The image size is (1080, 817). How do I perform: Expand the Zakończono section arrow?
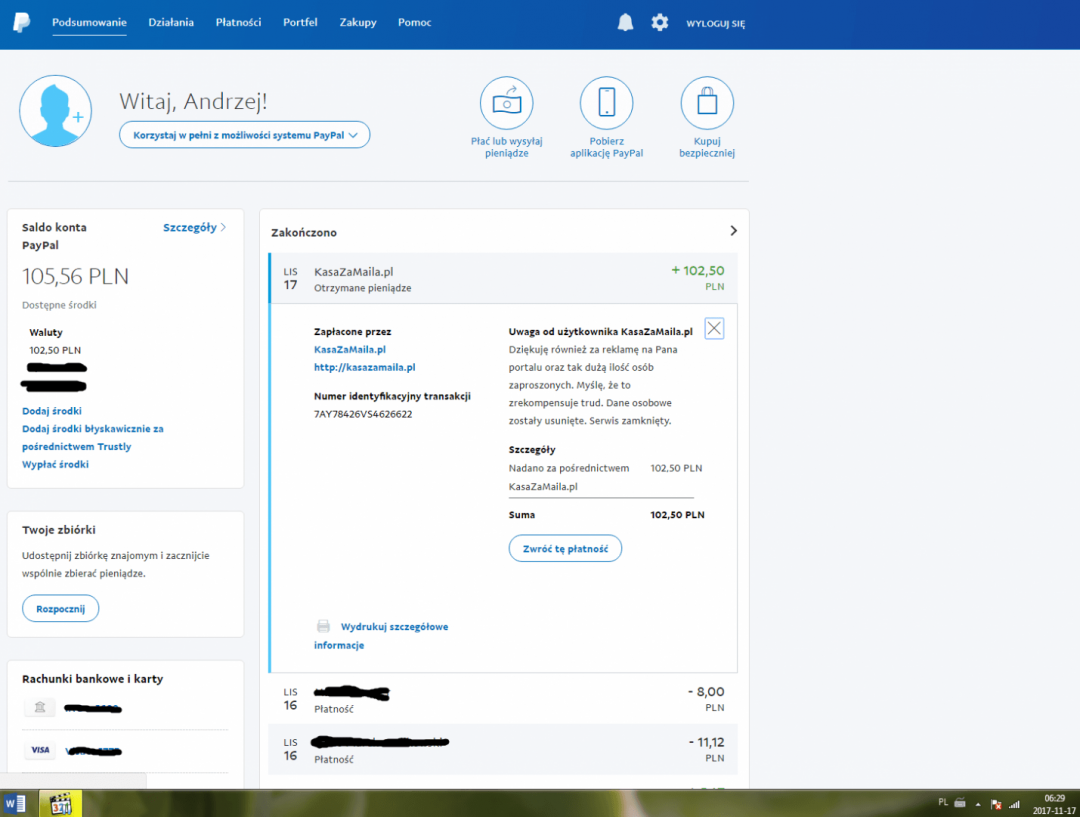(x=733, y=231)
